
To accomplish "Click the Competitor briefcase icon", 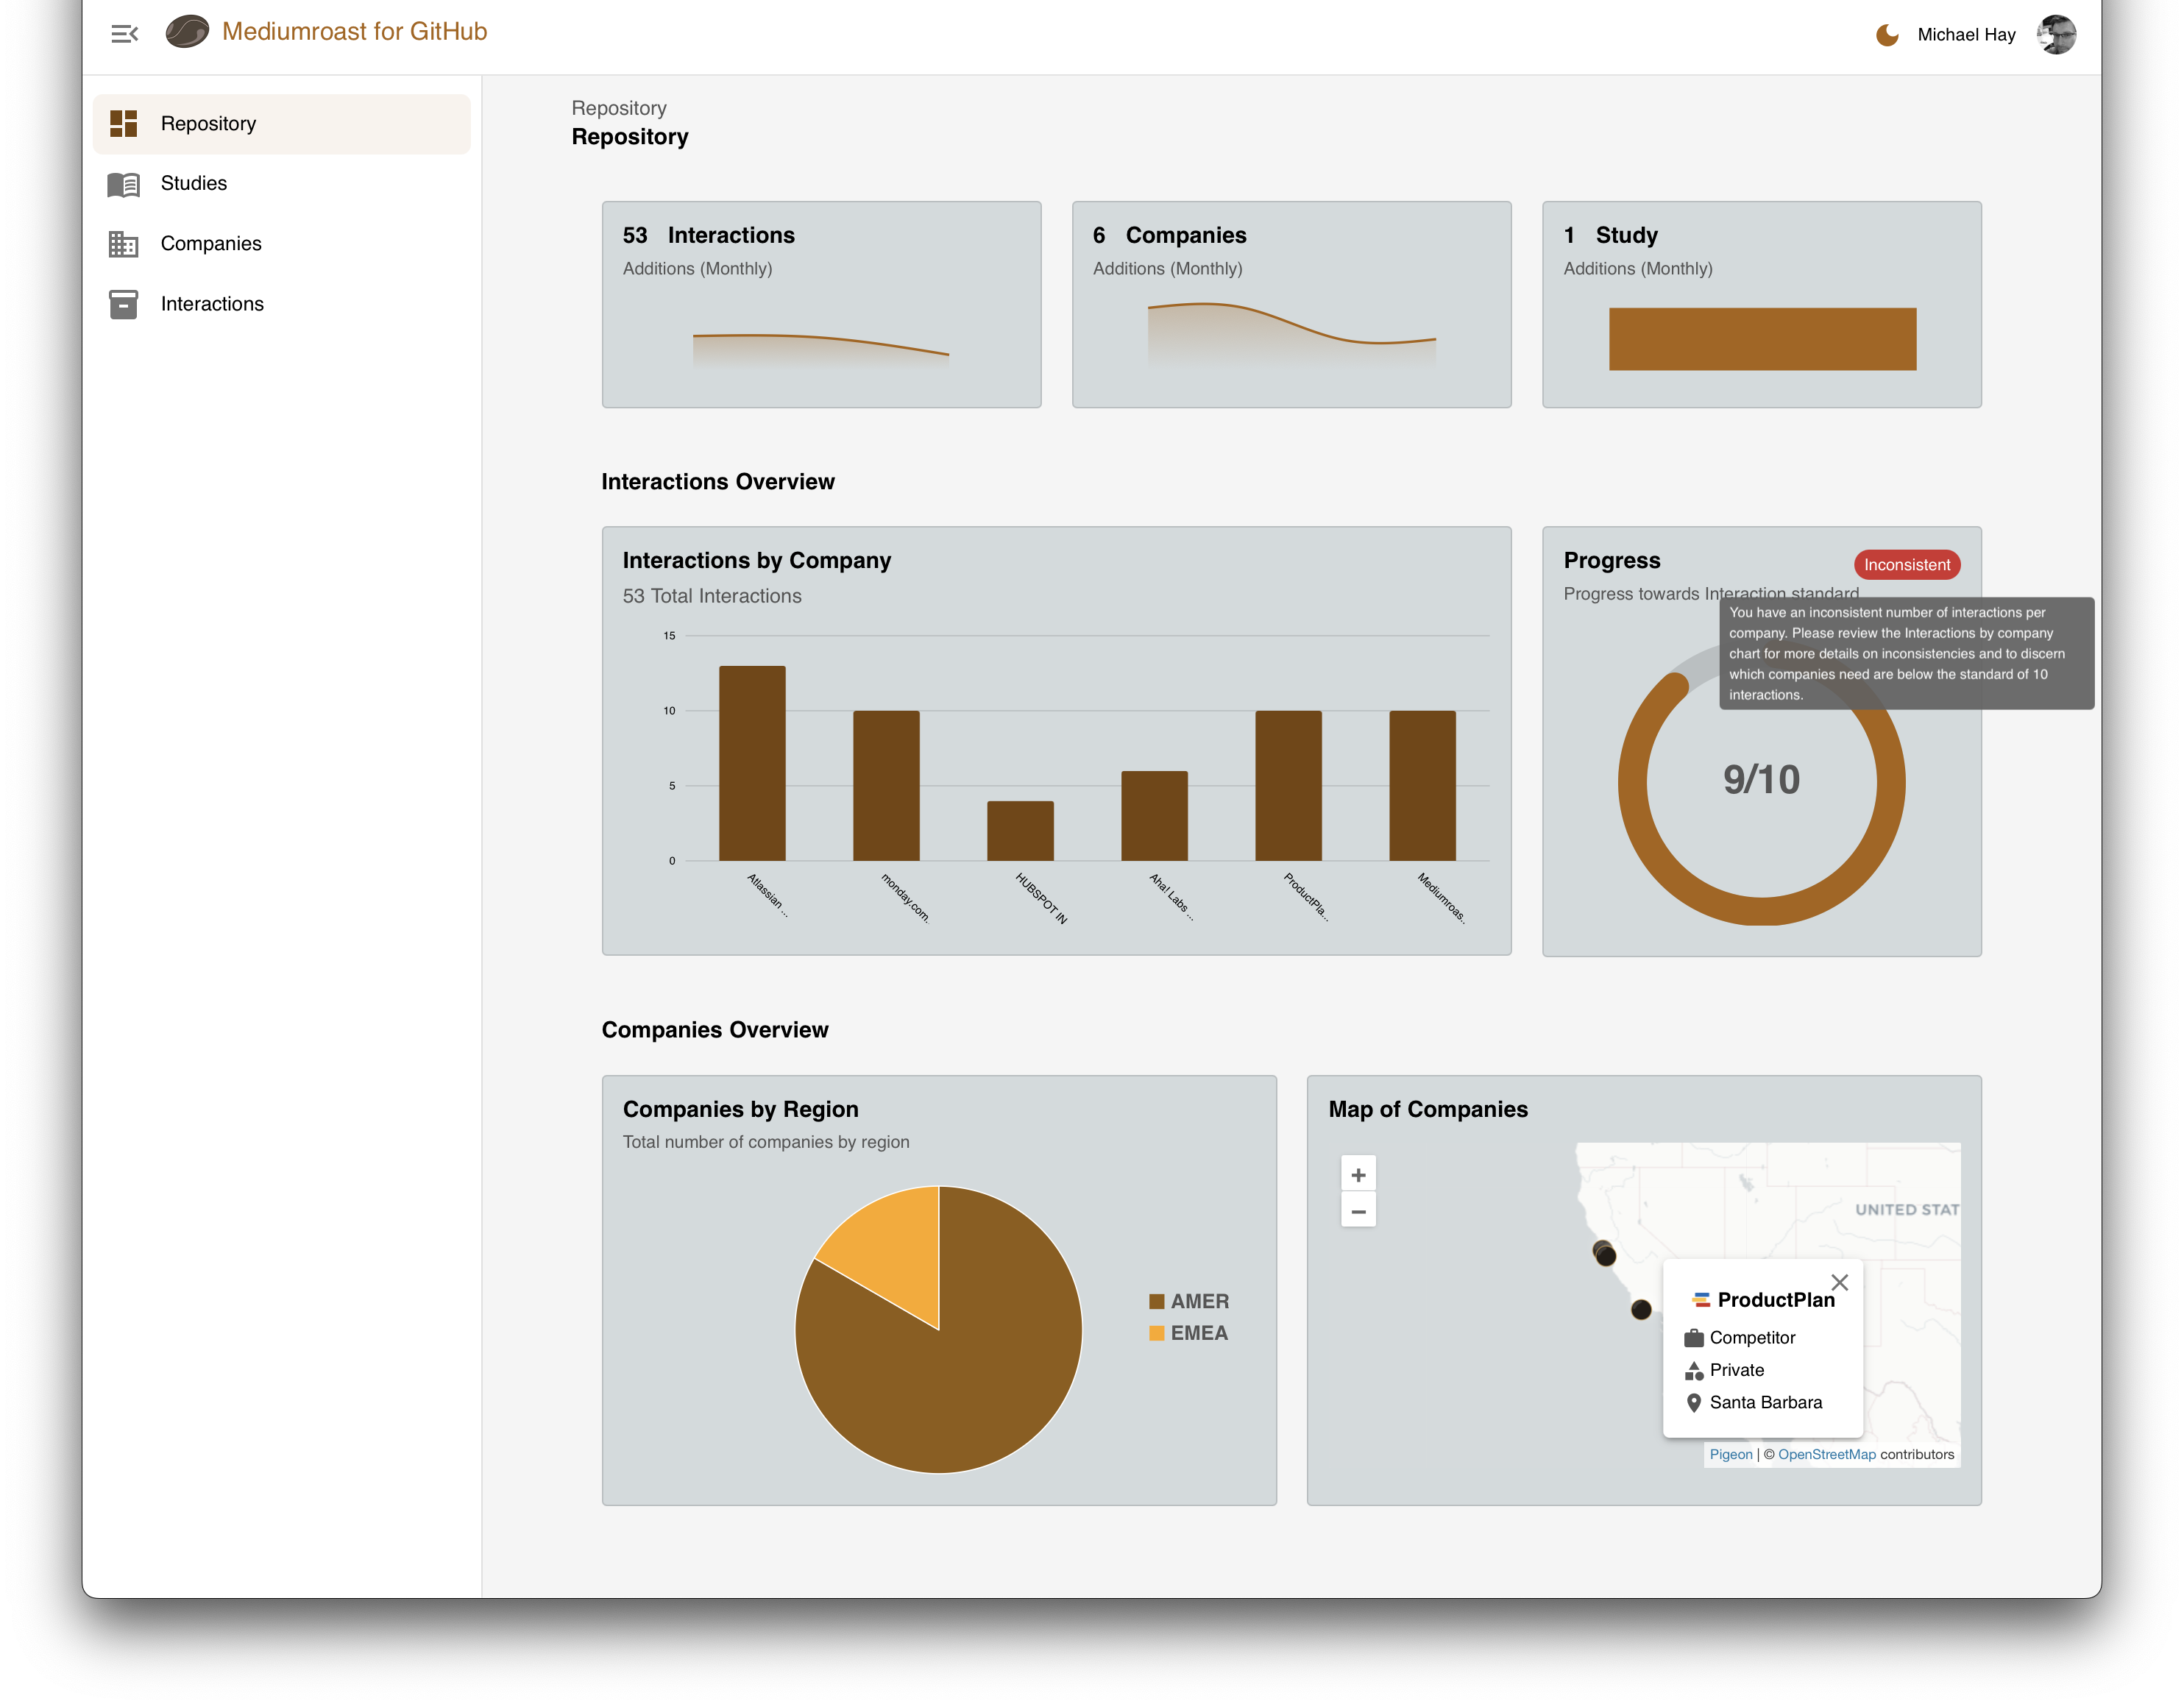I will pyautogui.click(x=1693, y=1338).
